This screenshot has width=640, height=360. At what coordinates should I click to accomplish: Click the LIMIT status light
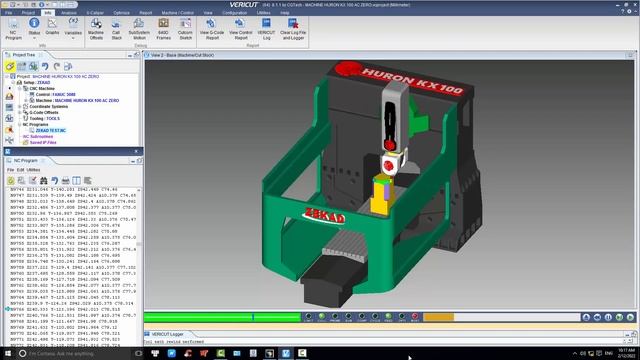(x=308, y=317)
